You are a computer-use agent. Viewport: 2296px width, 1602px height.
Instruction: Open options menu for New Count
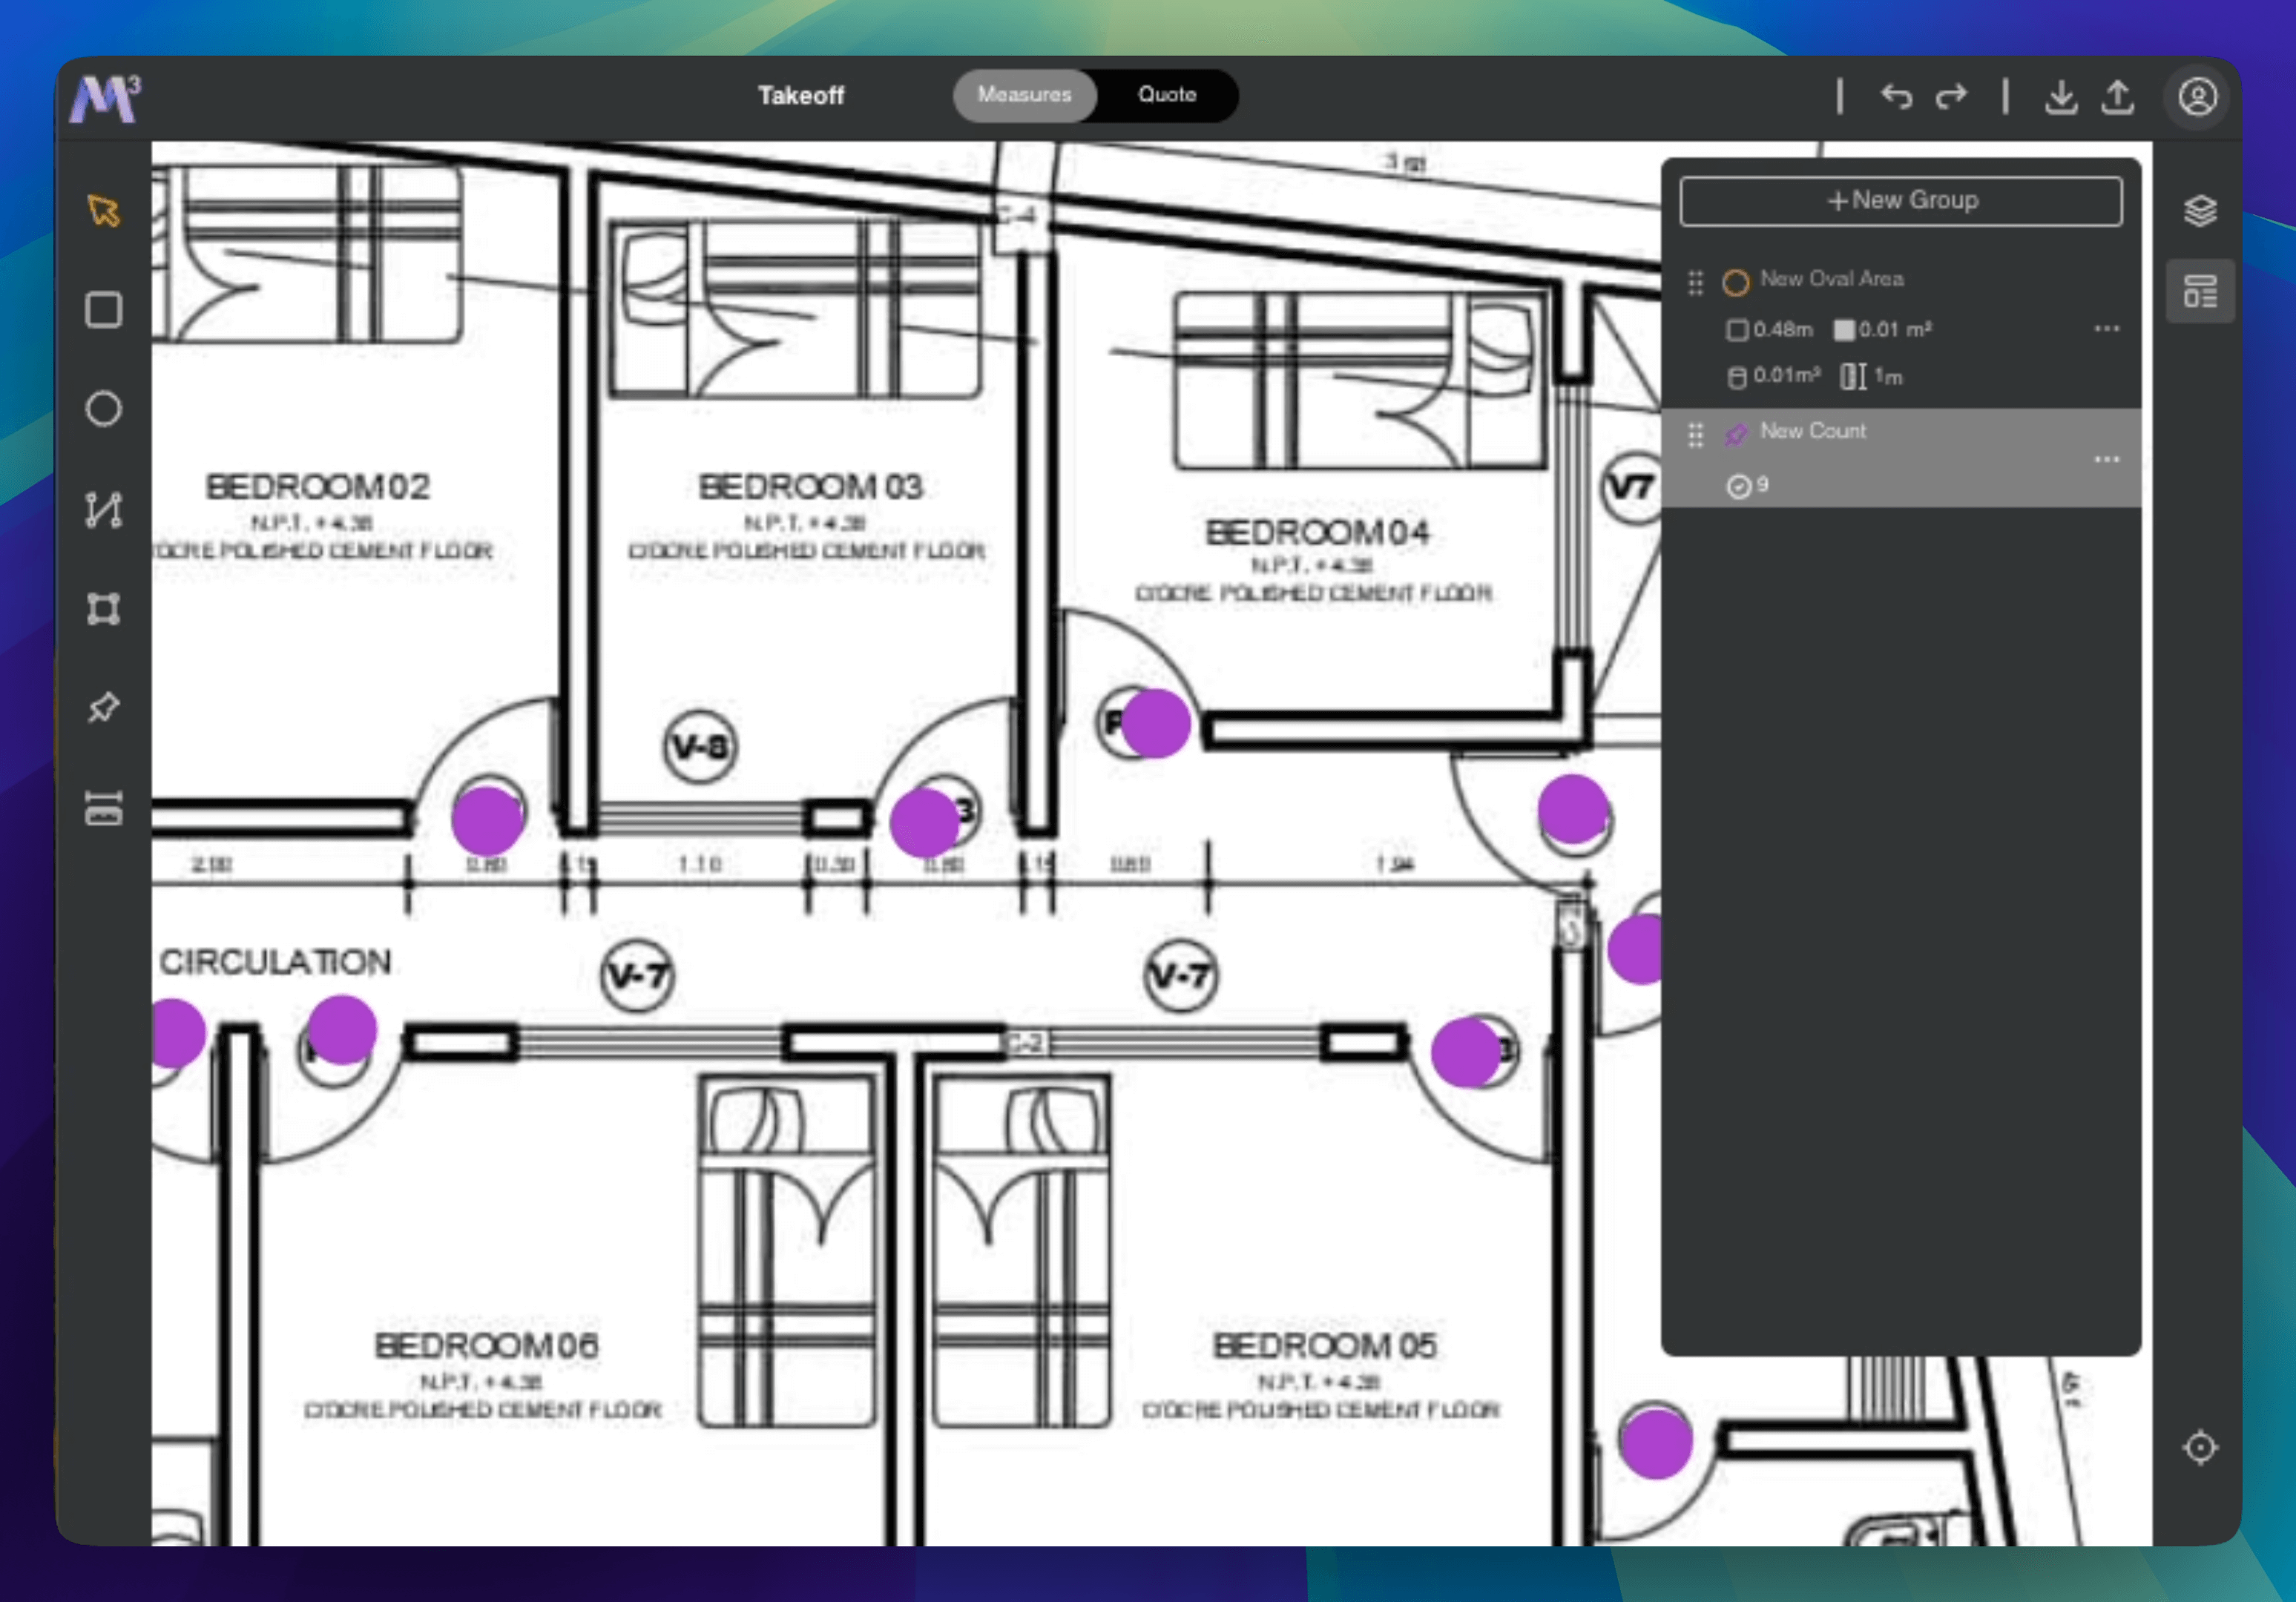pyautogui.click(x=2106, y=459)
